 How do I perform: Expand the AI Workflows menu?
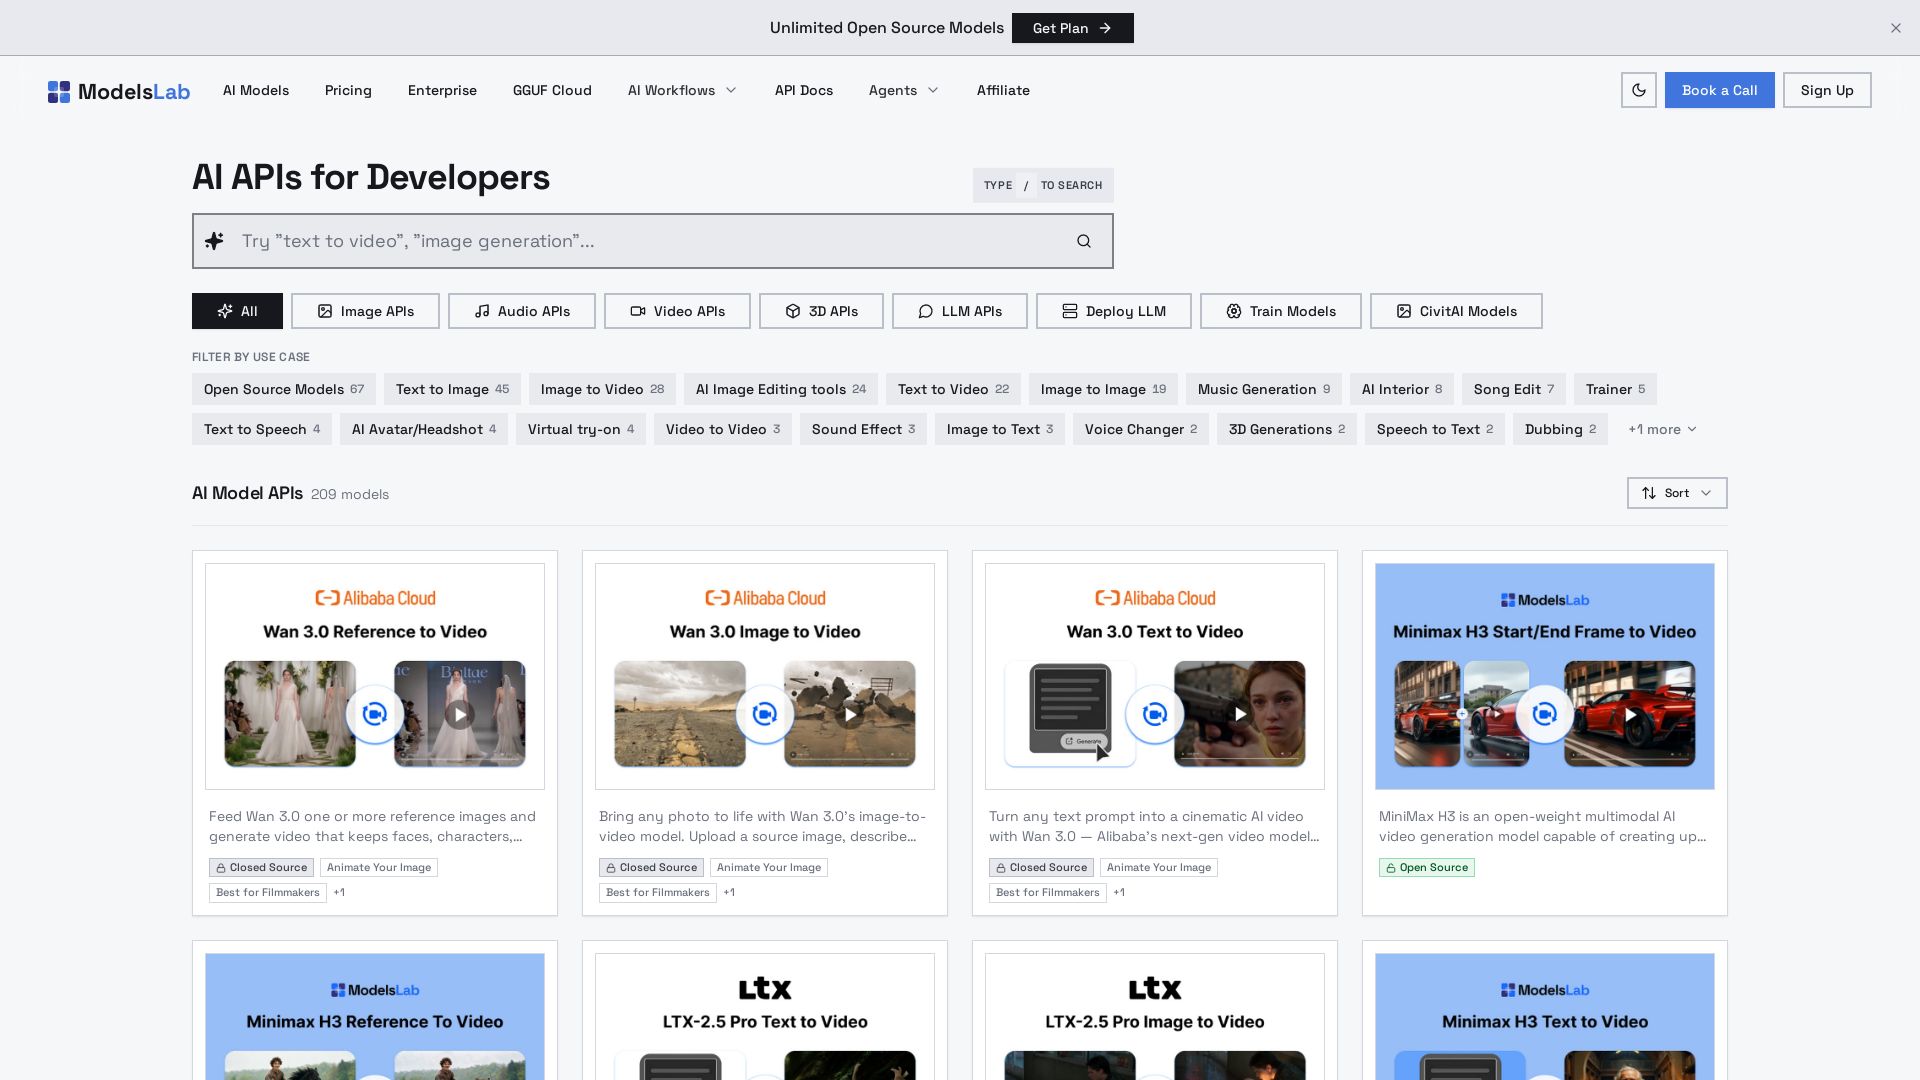tap(682, 90)
